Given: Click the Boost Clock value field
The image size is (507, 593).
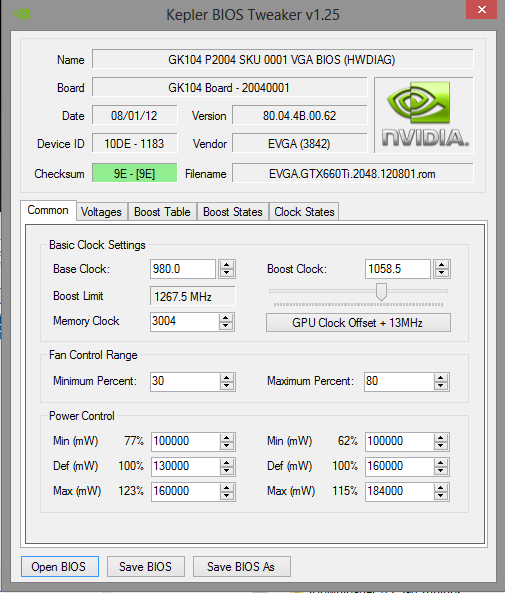Looking at the screenshot, I should point(397,269).
